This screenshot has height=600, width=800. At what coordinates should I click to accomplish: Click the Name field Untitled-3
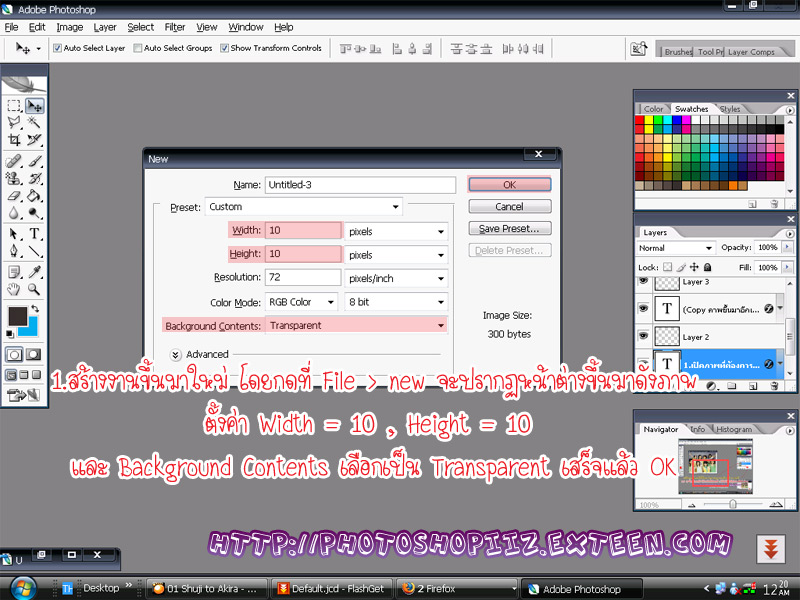pos(360,185)
